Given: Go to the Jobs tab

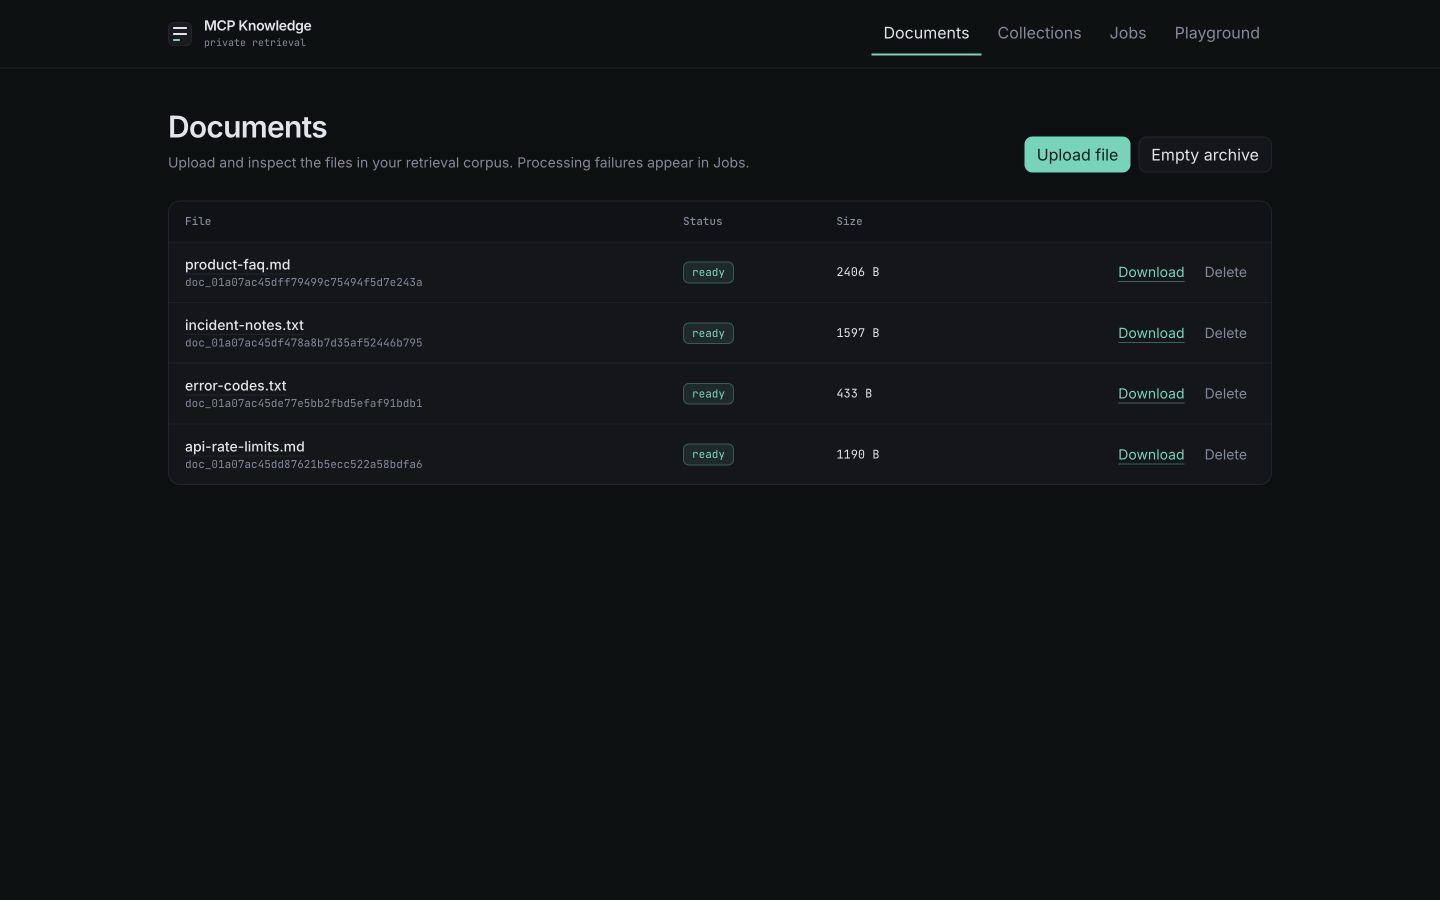Looking at the screenshot, I should tap(1128, 33).
